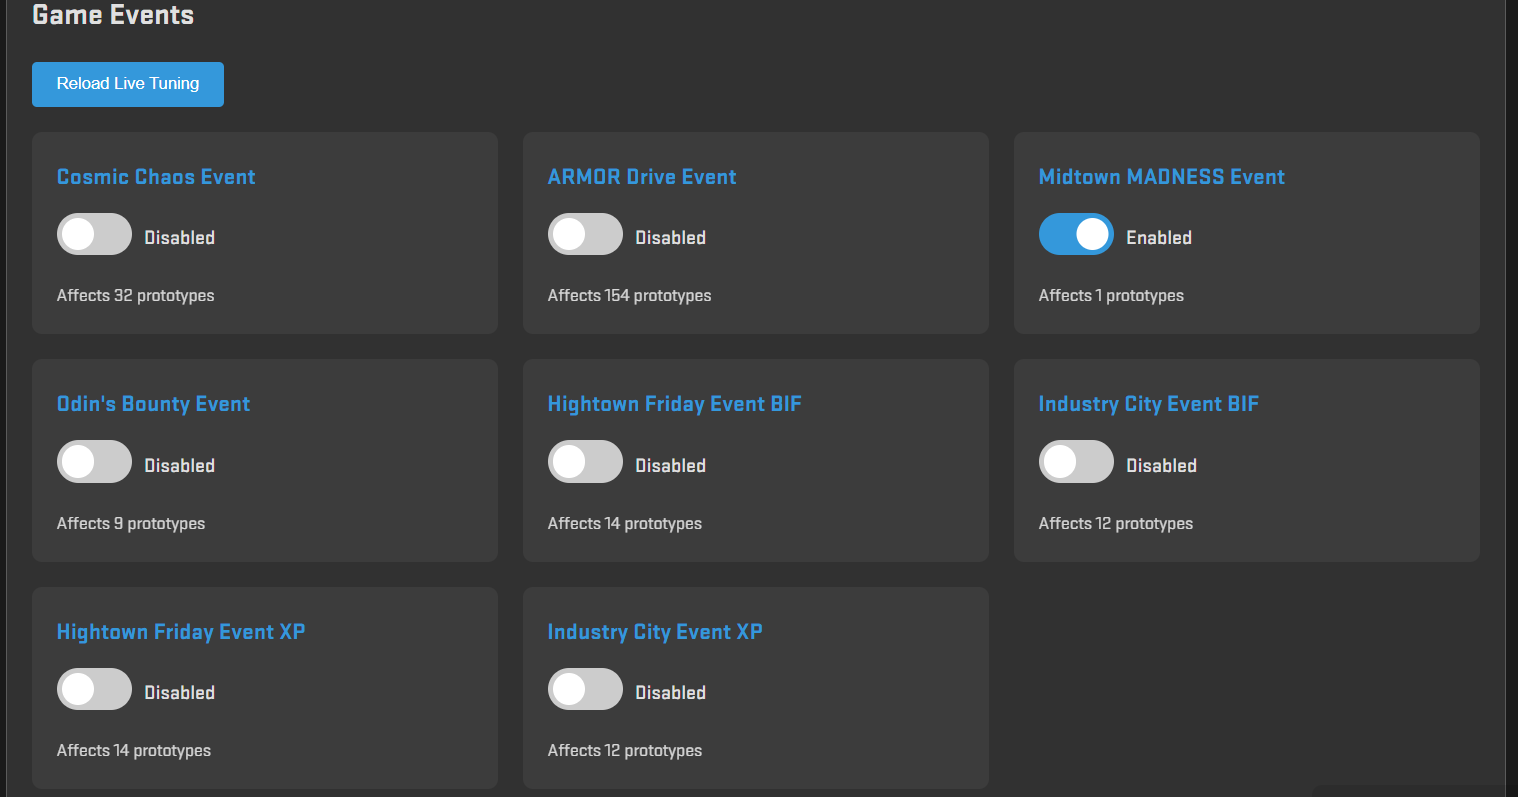Toggle Odin's Bounty Event on

click(94, 462)
